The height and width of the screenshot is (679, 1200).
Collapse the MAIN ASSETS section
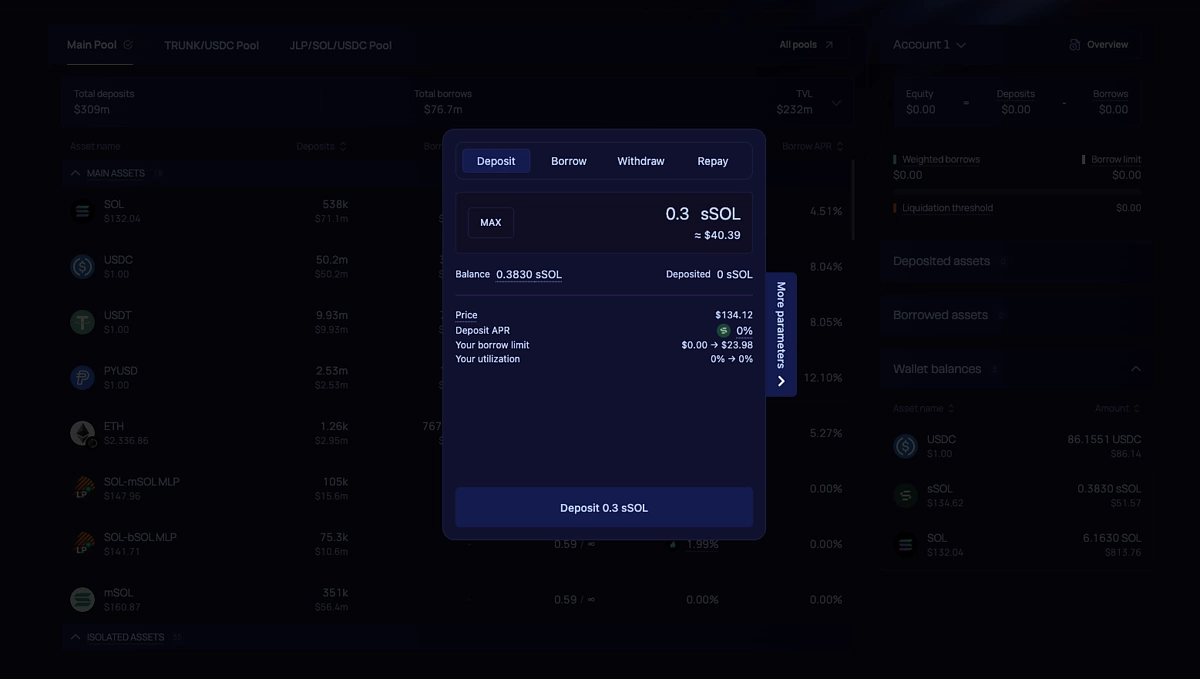(74, 172)
